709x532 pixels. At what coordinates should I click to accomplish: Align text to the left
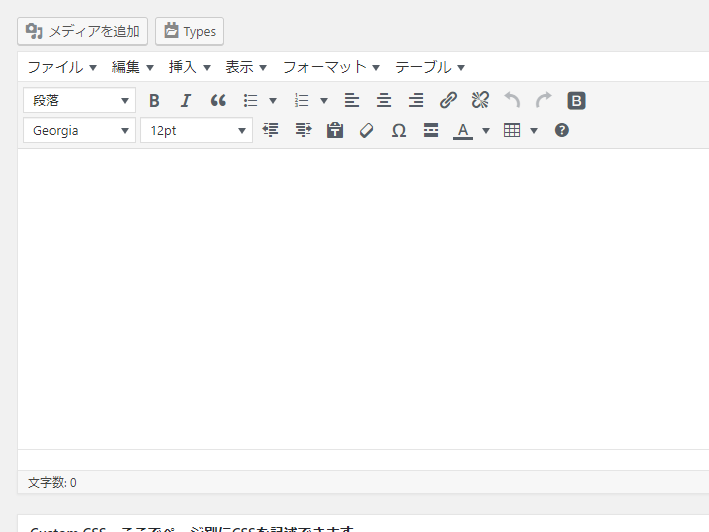coord(351,100)
